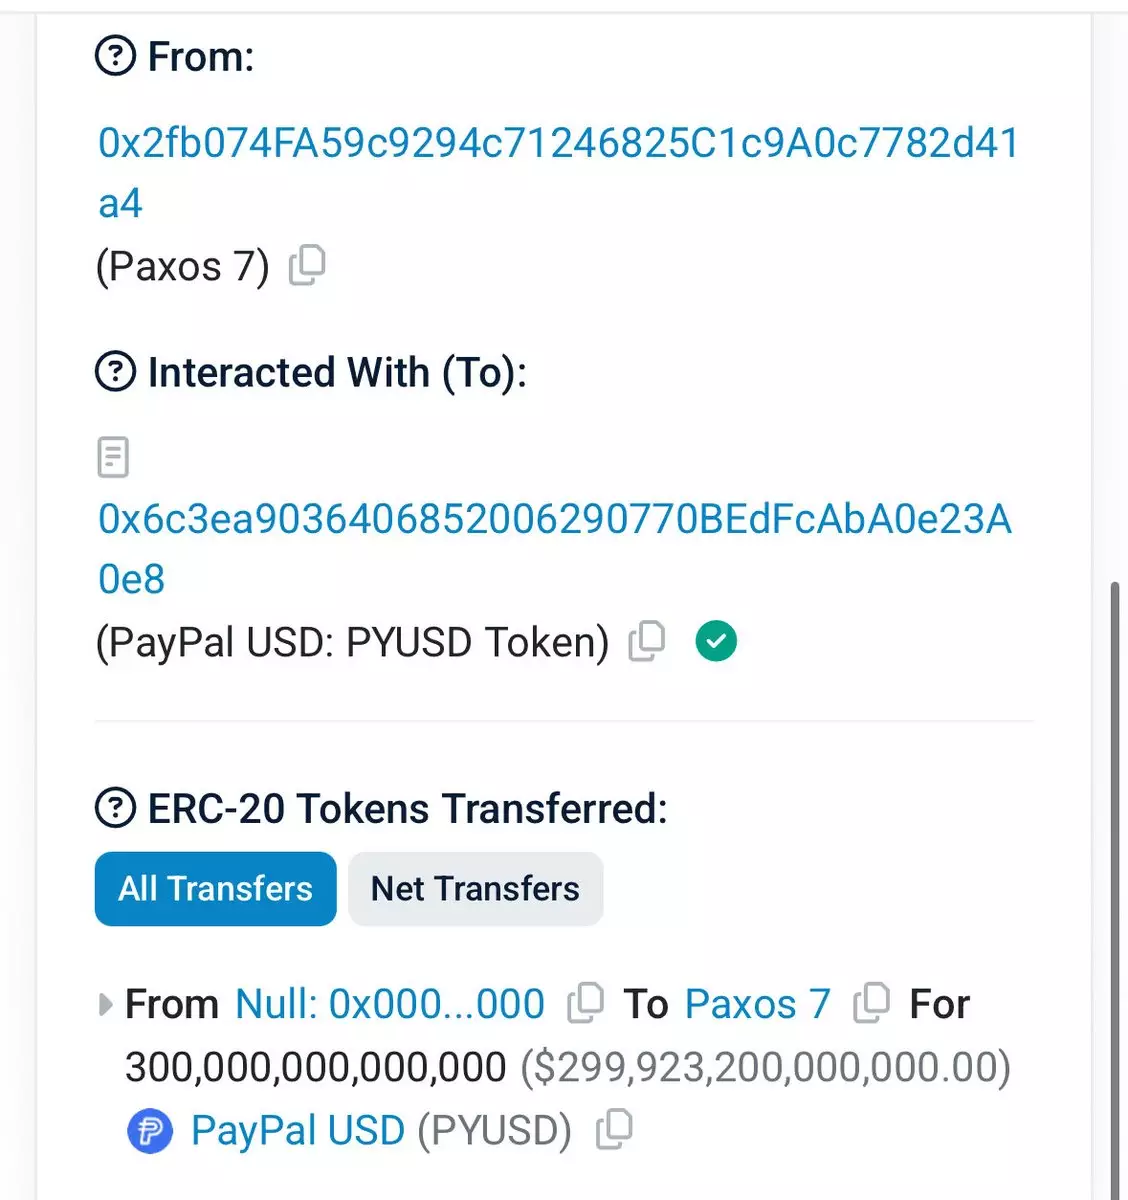1128x1200 pixels.
Task: Copy the Null address in transfer row
Action: (x=585, y=1003)
